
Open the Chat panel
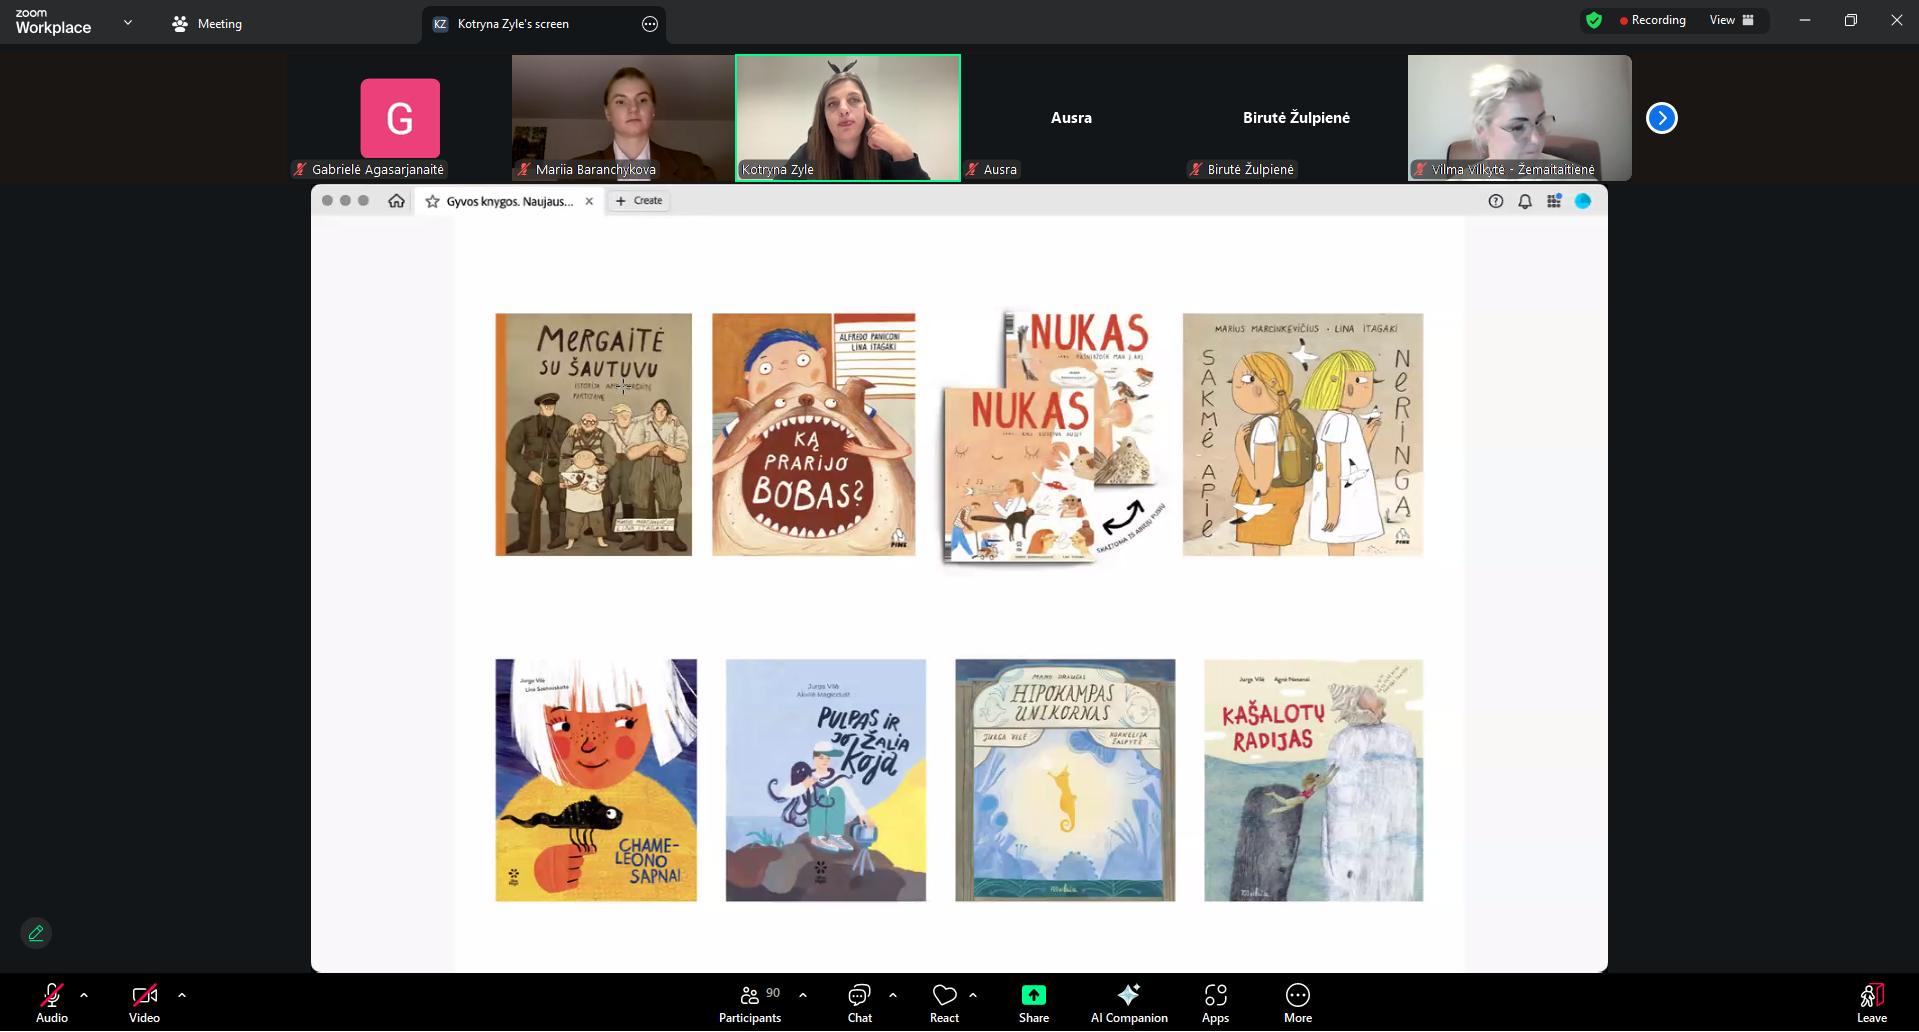tap(859, 1003)
